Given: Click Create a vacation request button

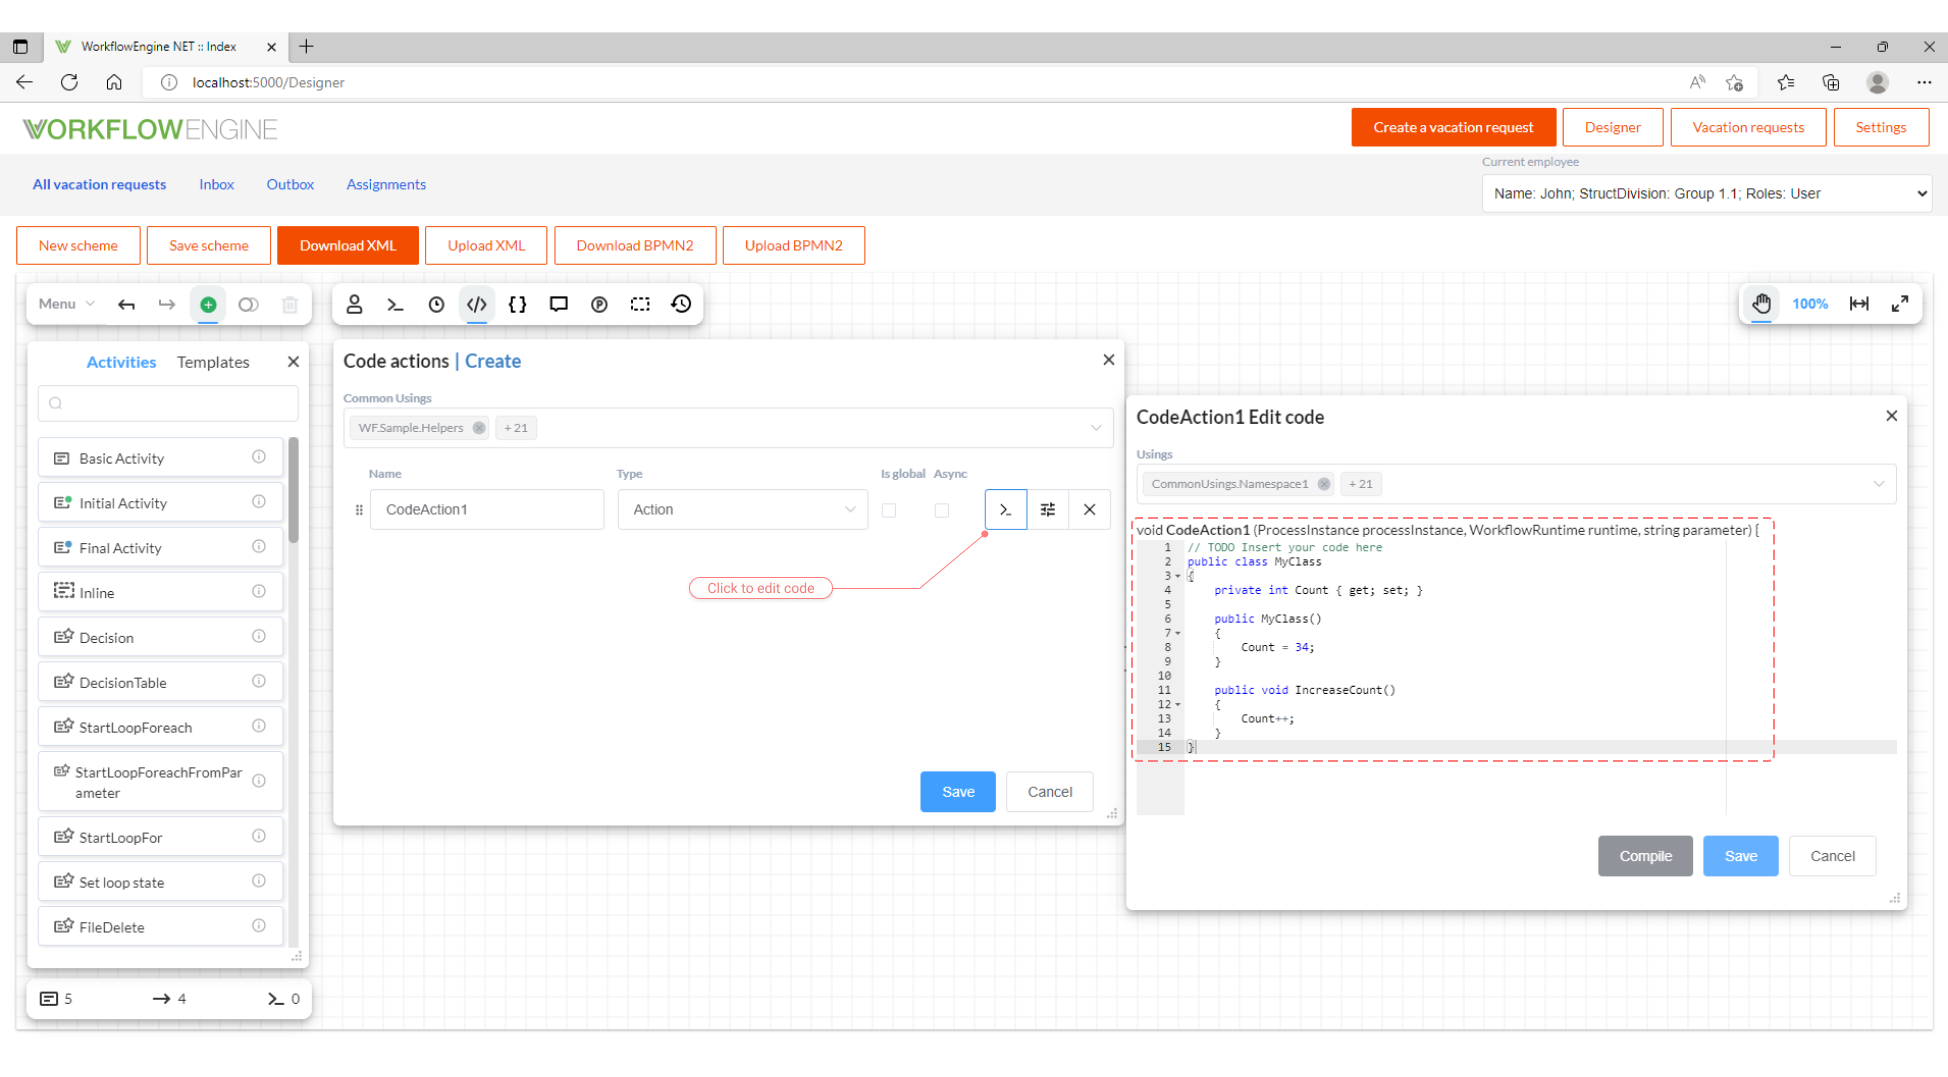Looking at the screenshot, I should pyautogui.click(x=1453, y=128).
